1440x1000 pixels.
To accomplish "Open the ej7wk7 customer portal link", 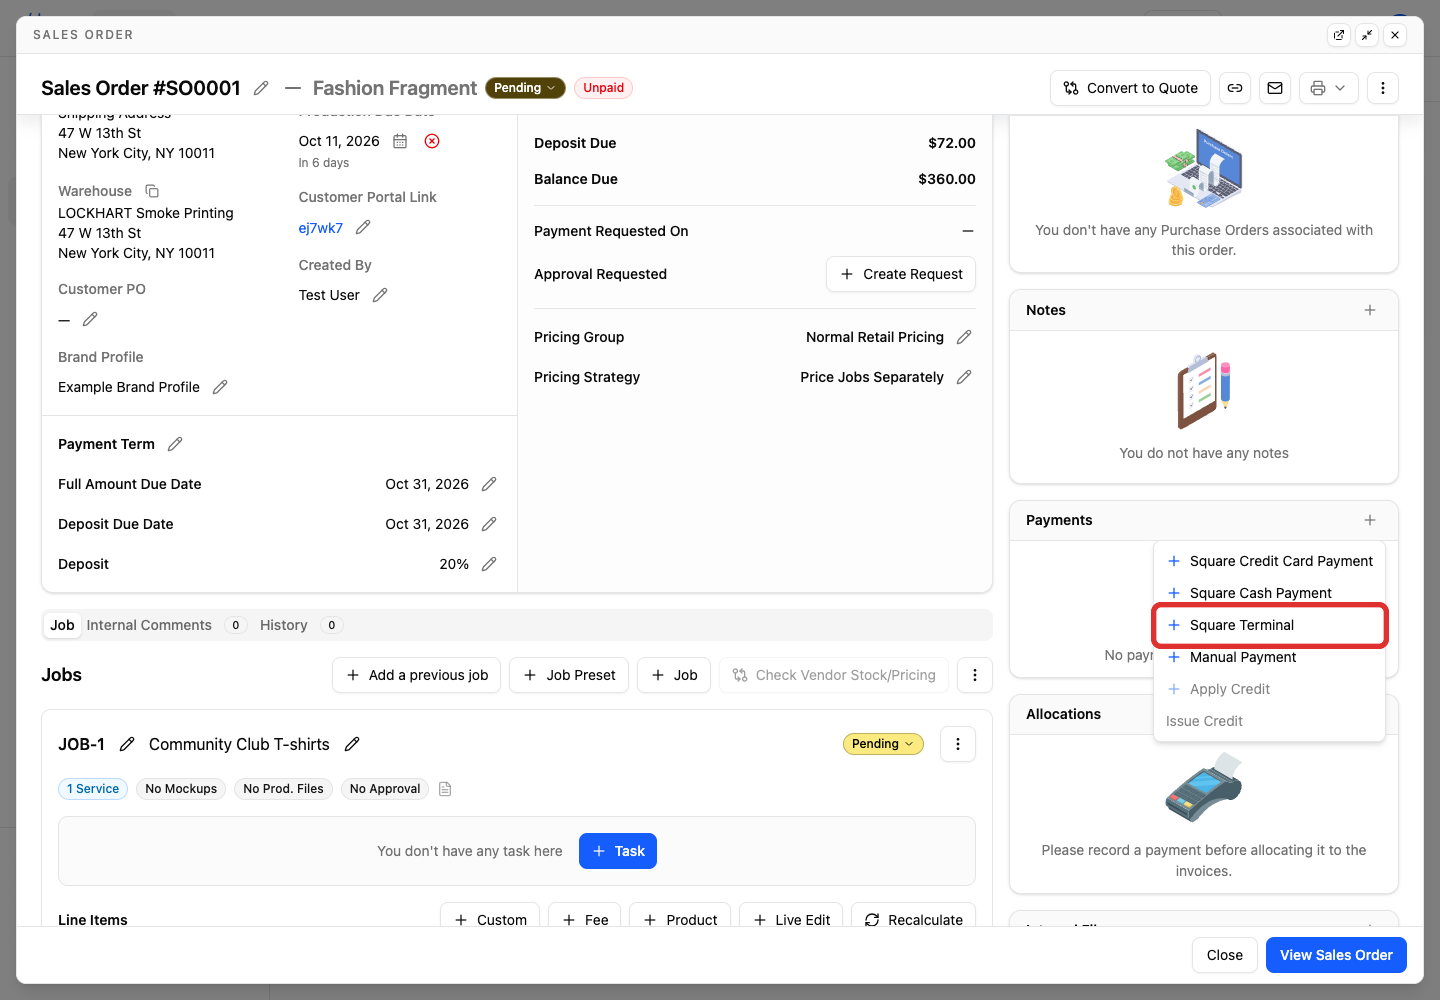I will [320, 228].
